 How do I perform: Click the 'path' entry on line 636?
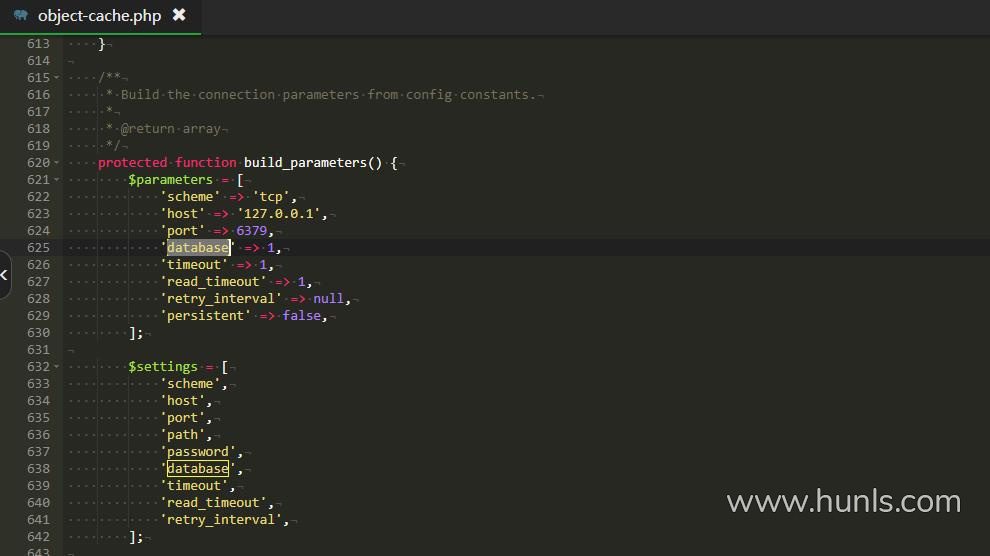[182, 434]
